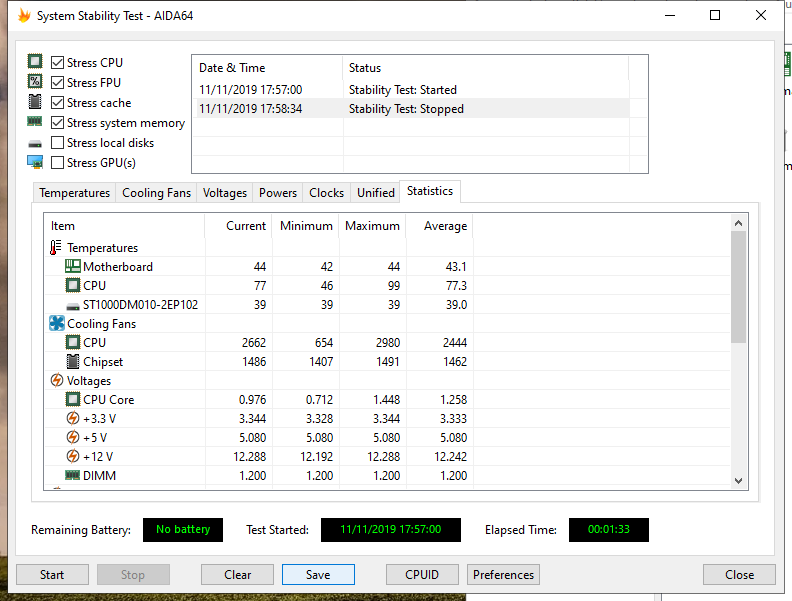792x601 pixels.
Task: Click the CPU chip icon beside Stress CPU
Action: [35, 62]
